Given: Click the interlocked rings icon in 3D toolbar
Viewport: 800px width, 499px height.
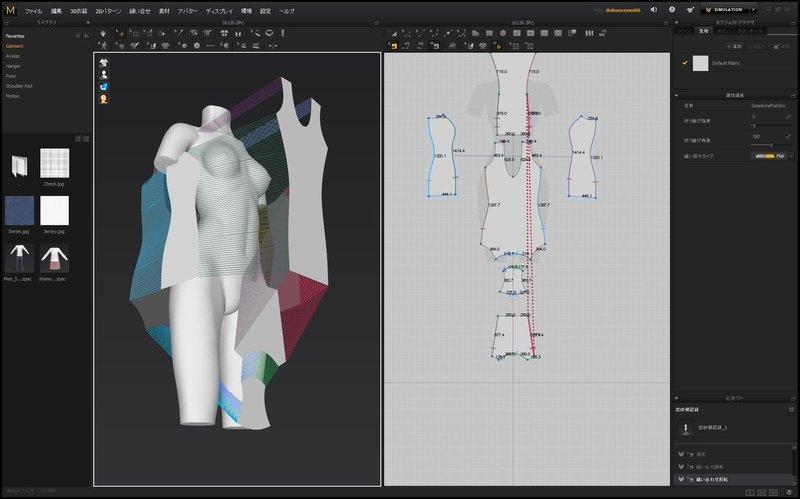Looking at the screenshot, I should click(165, 45).
